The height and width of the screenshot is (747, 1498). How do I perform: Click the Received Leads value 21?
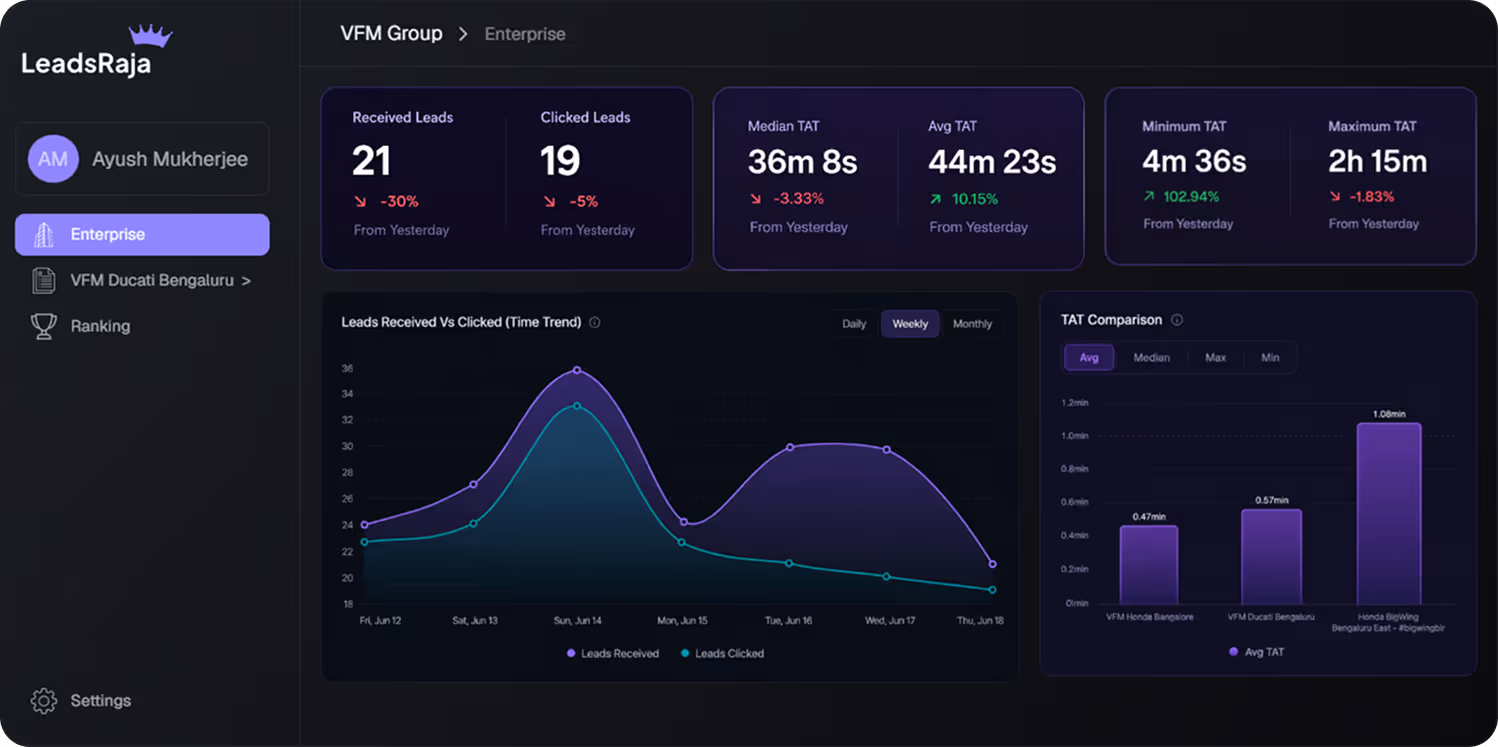click(x=371, y=162)
